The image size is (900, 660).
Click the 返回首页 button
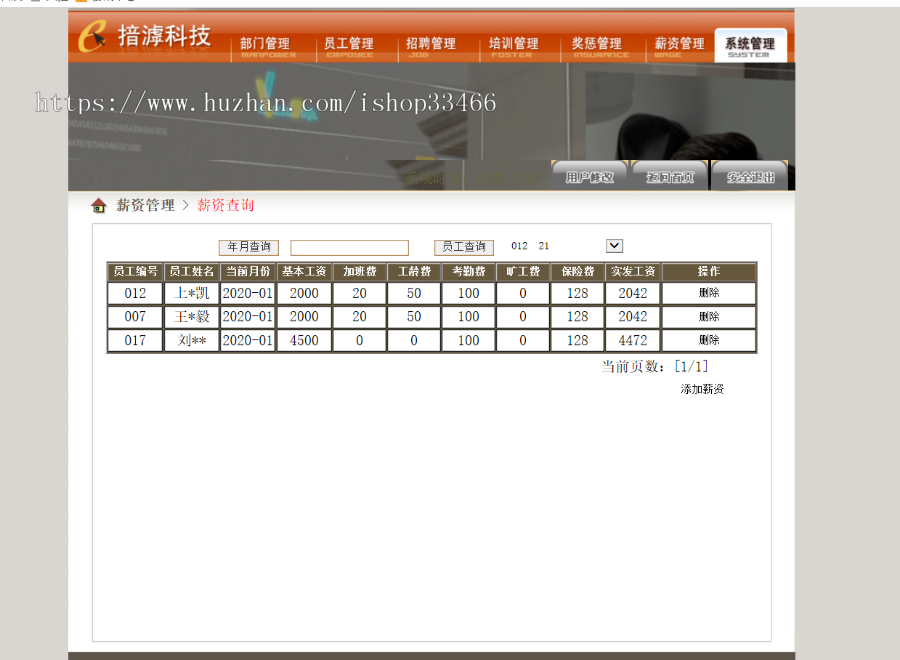[x=670, y=176]
